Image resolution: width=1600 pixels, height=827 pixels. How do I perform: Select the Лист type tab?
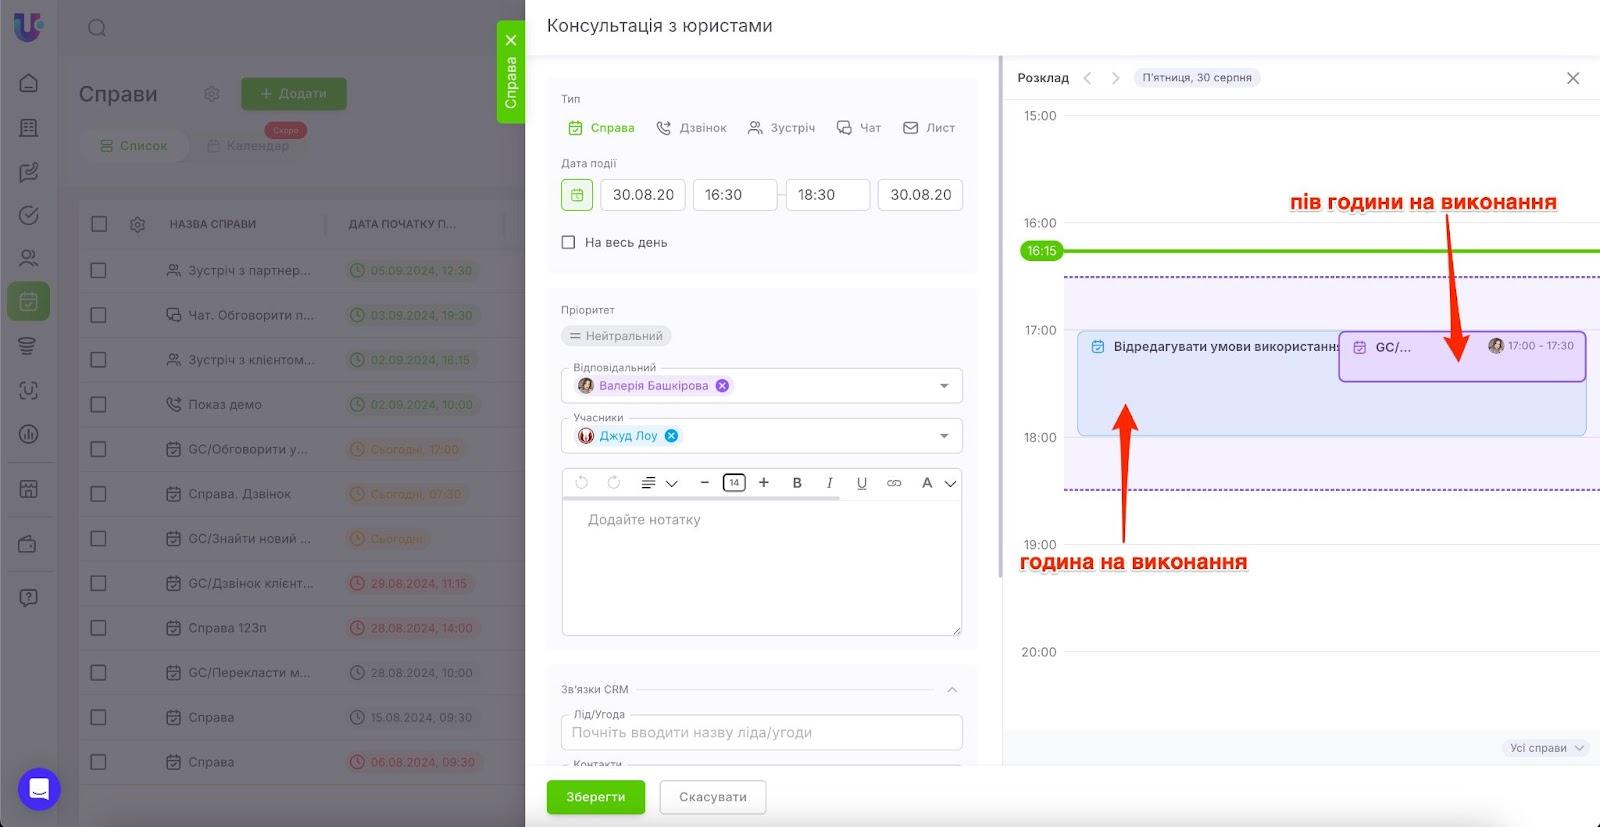929,128
